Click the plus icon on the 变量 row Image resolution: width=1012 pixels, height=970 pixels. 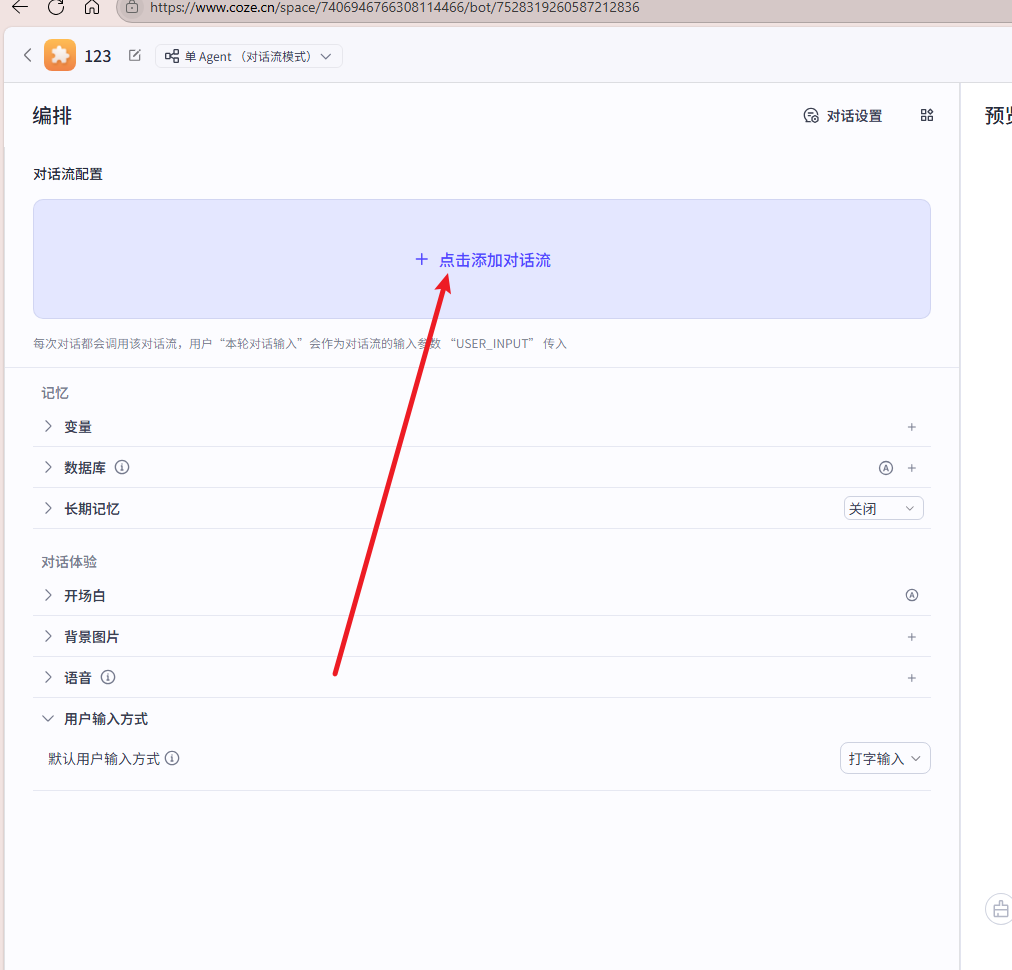coord(911,427)
